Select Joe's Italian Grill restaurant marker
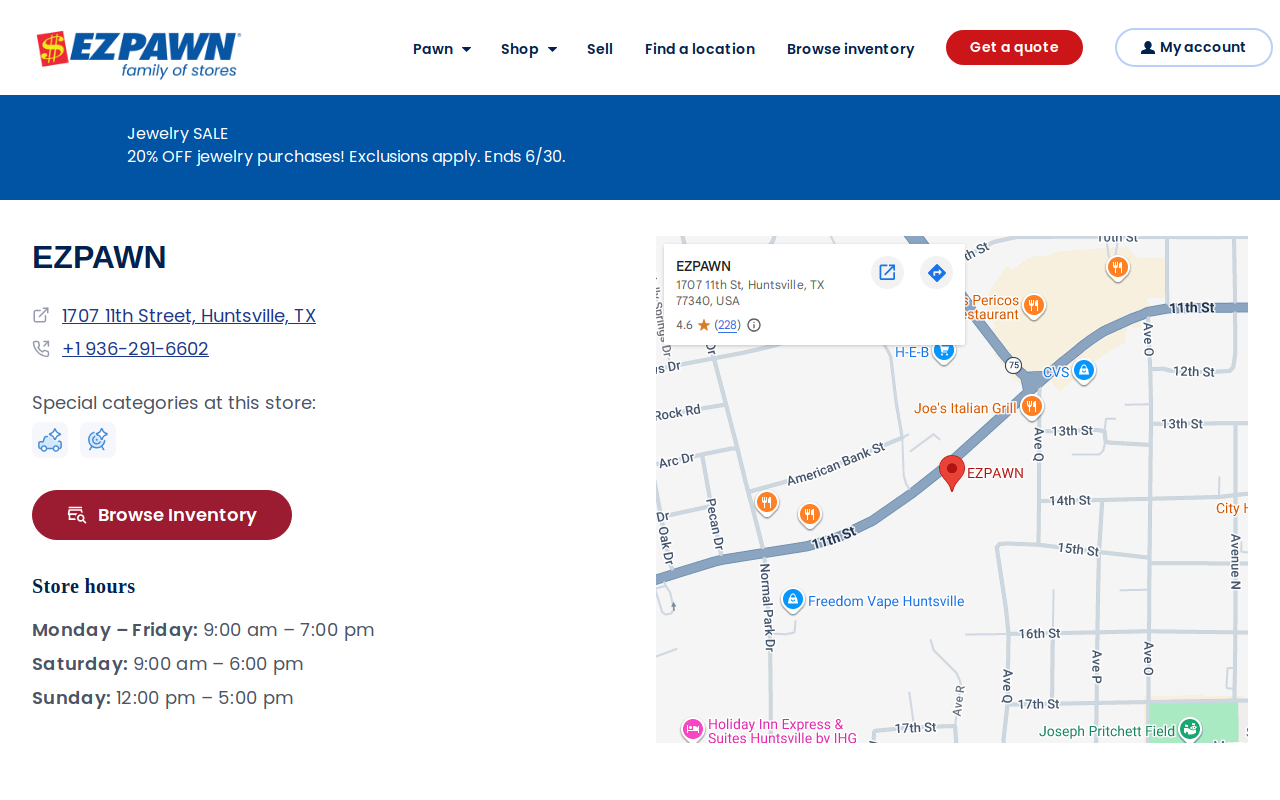1280x800 pixels. [x=1031, y=407]
